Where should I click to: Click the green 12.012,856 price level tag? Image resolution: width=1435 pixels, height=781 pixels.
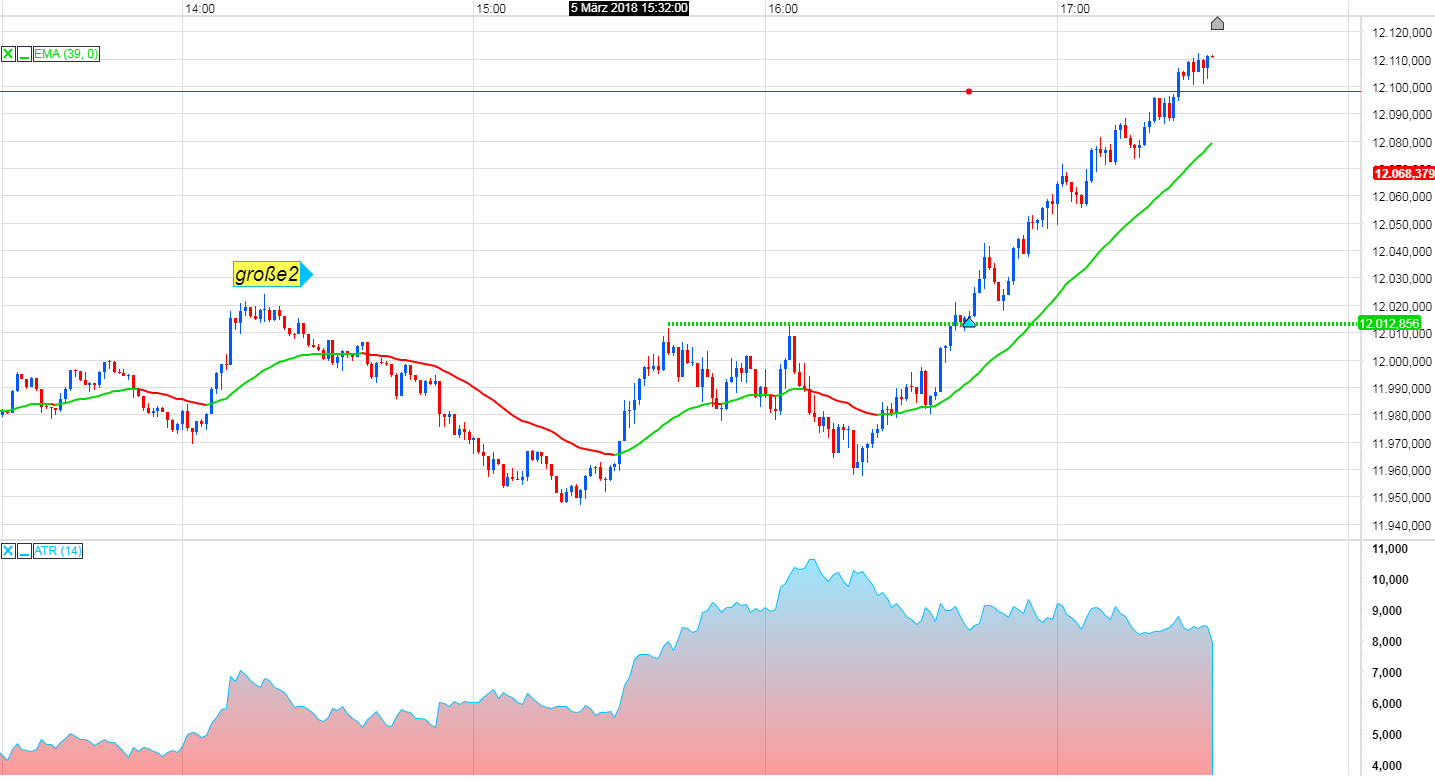(1390, 323)
